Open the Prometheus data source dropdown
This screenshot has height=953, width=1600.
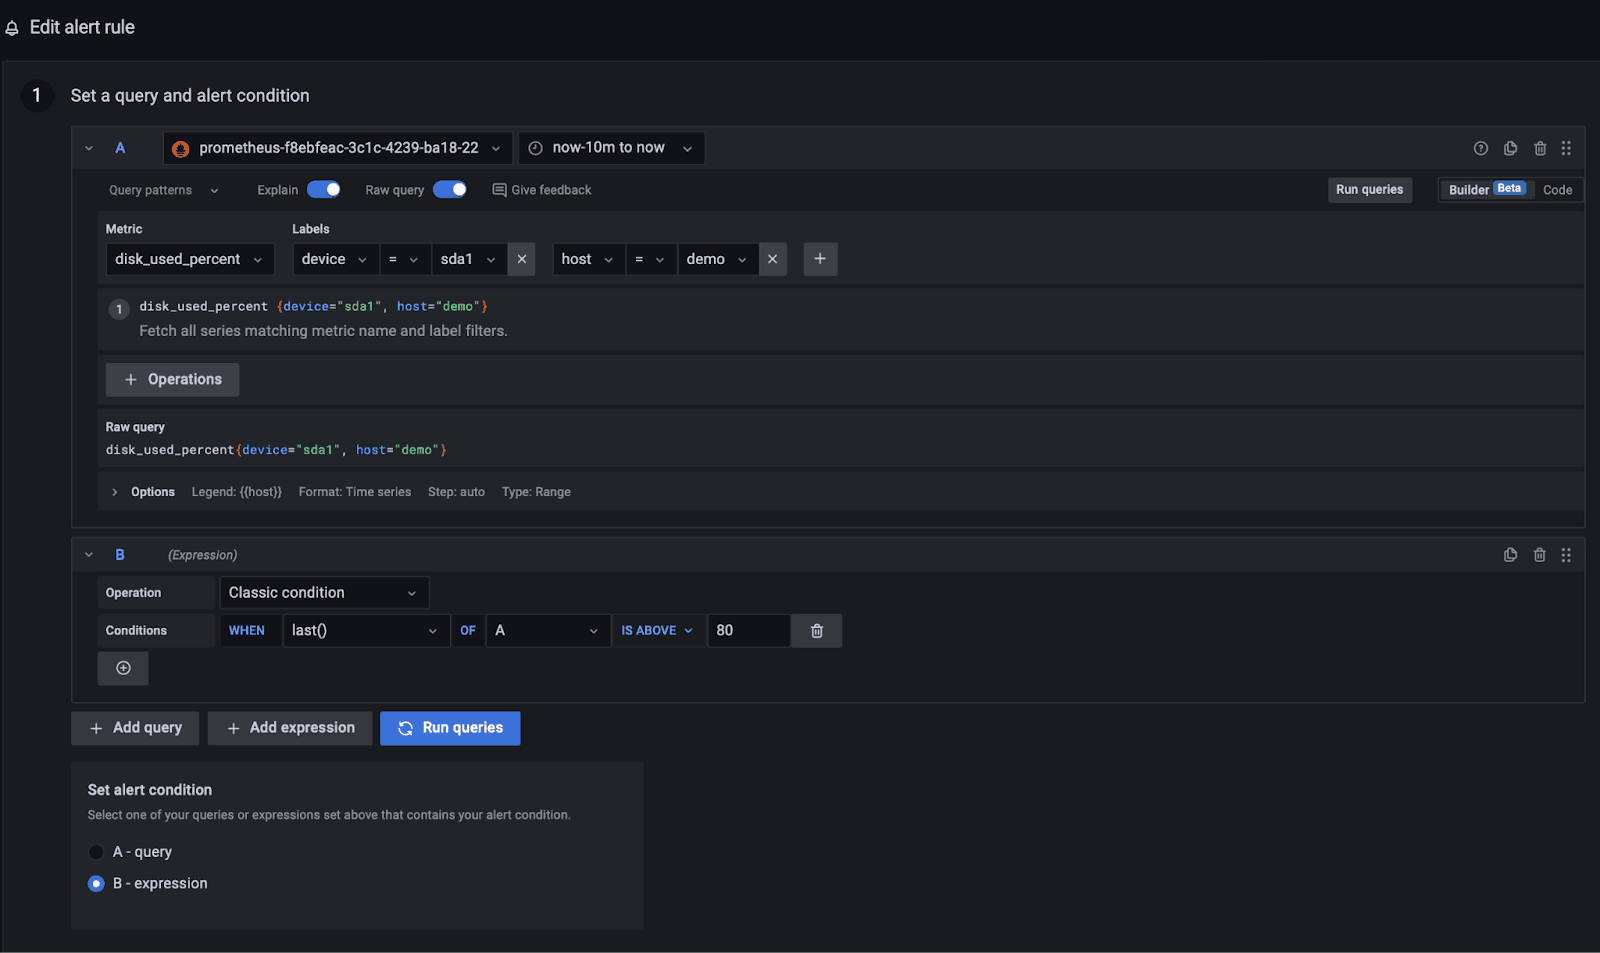pyautogui.click(x=337, y=148)
